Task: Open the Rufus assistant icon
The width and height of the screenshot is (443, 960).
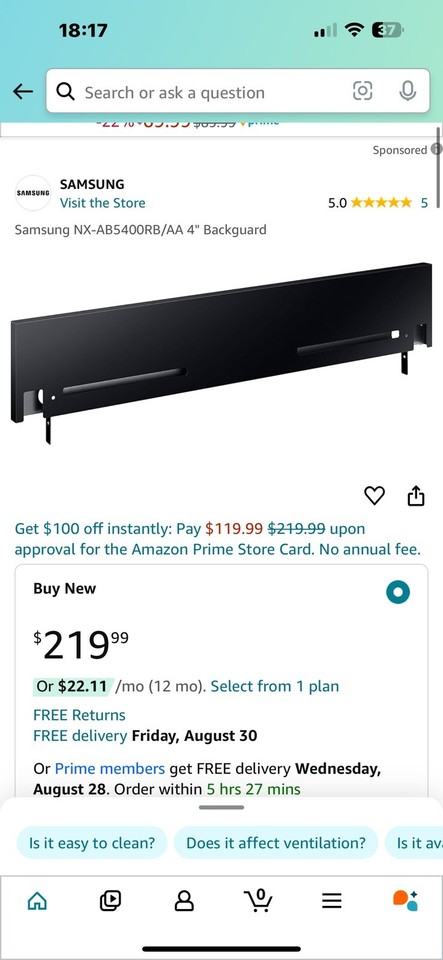Action: tap(405, 899)
